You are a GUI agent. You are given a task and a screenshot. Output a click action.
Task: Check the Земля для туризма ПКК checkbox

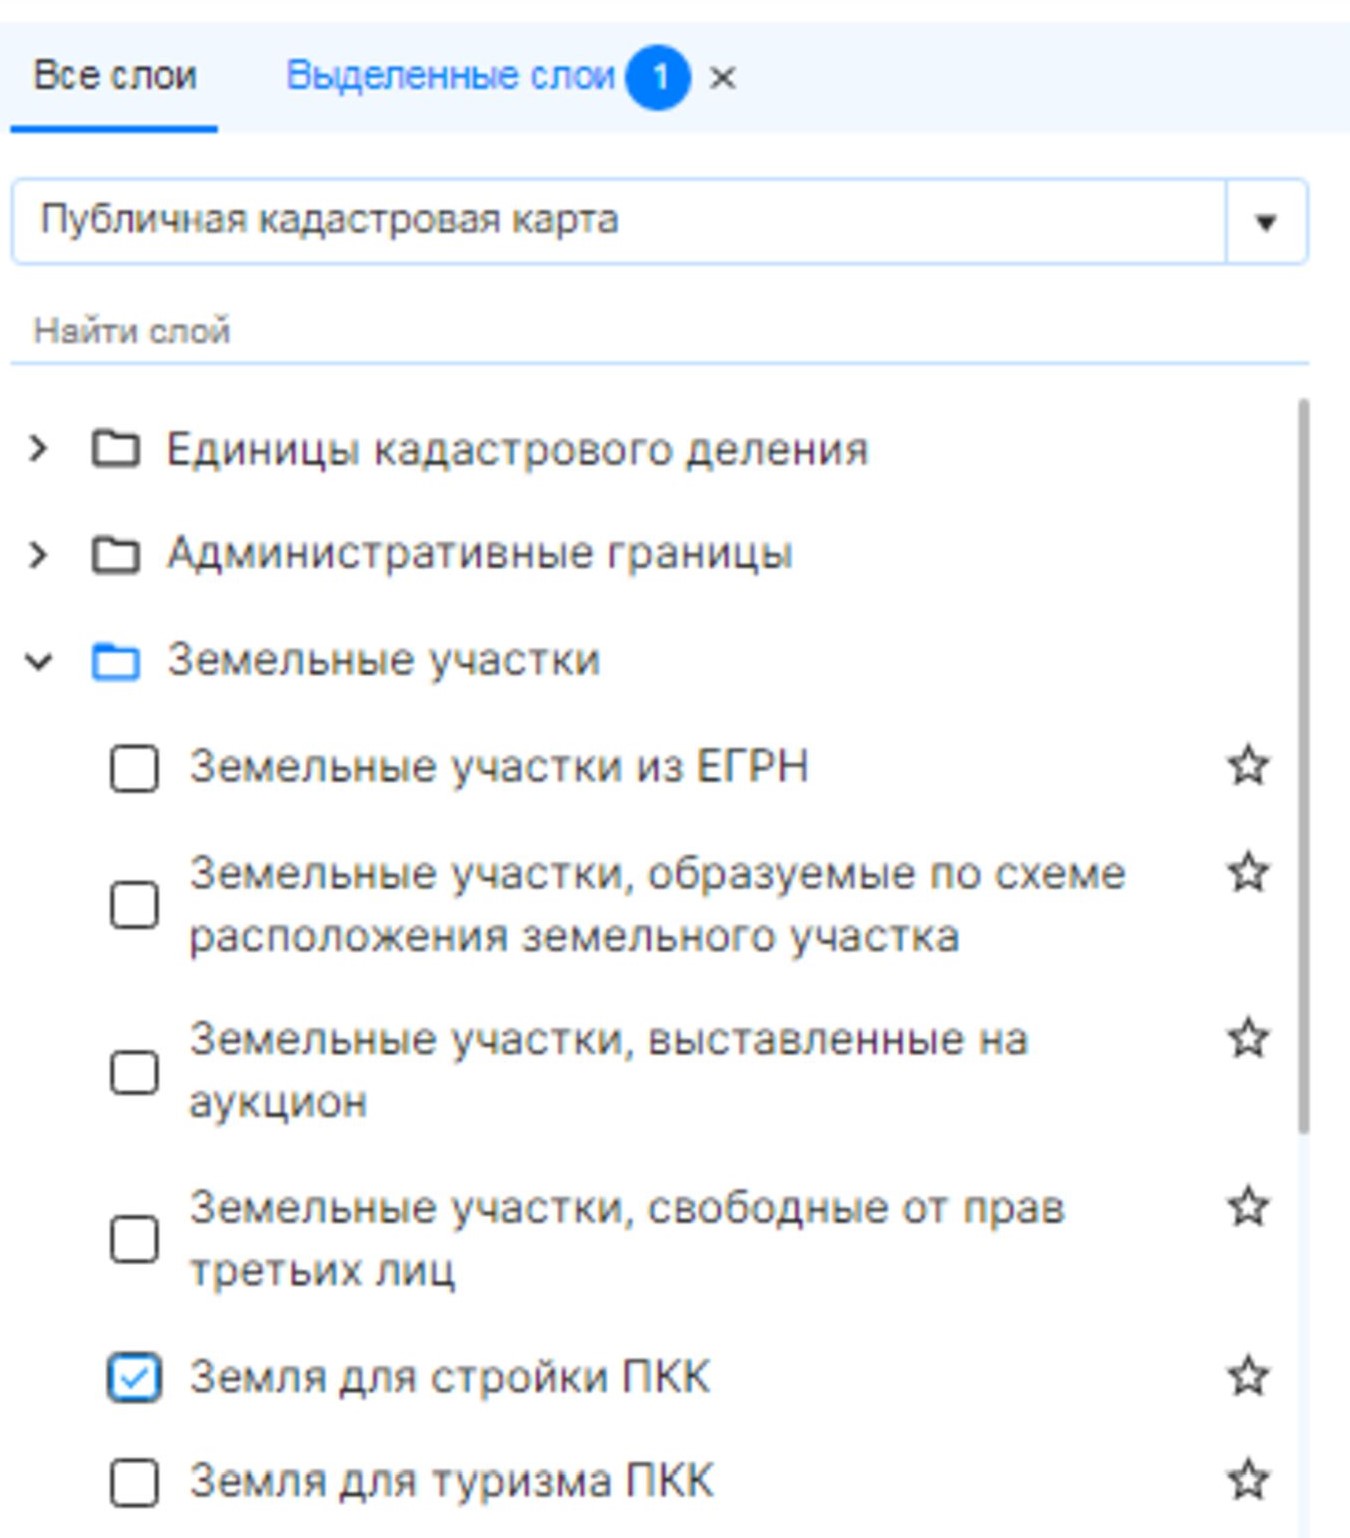tap(134, 1481)
